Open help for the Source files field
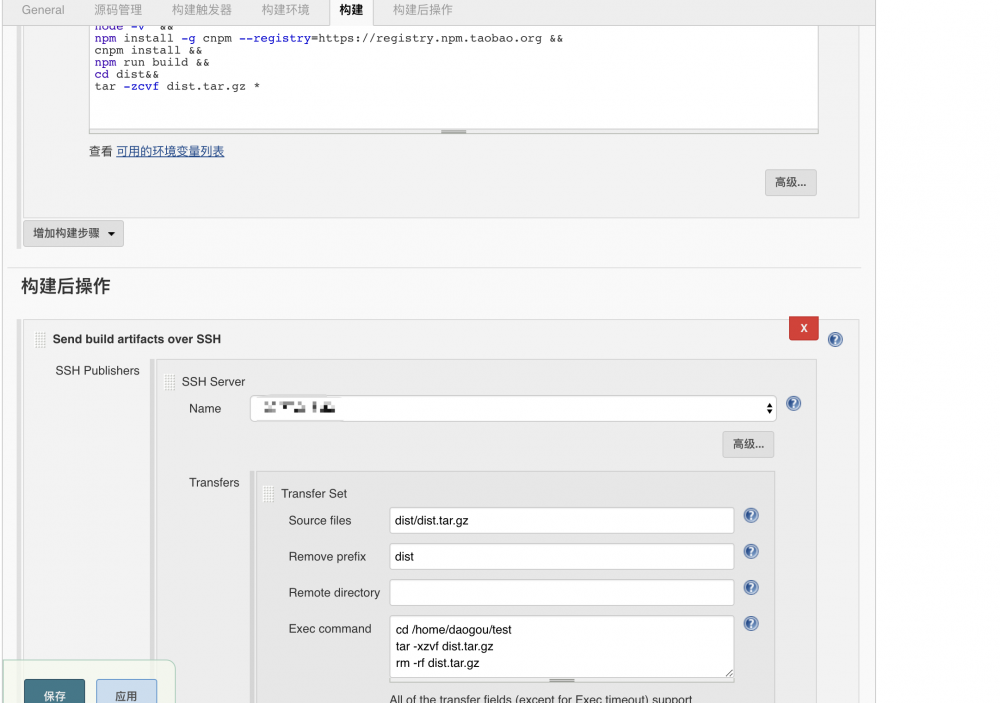Image resolution: width=1000 pixels, height=703 pixels. click(x=751, y=515)
